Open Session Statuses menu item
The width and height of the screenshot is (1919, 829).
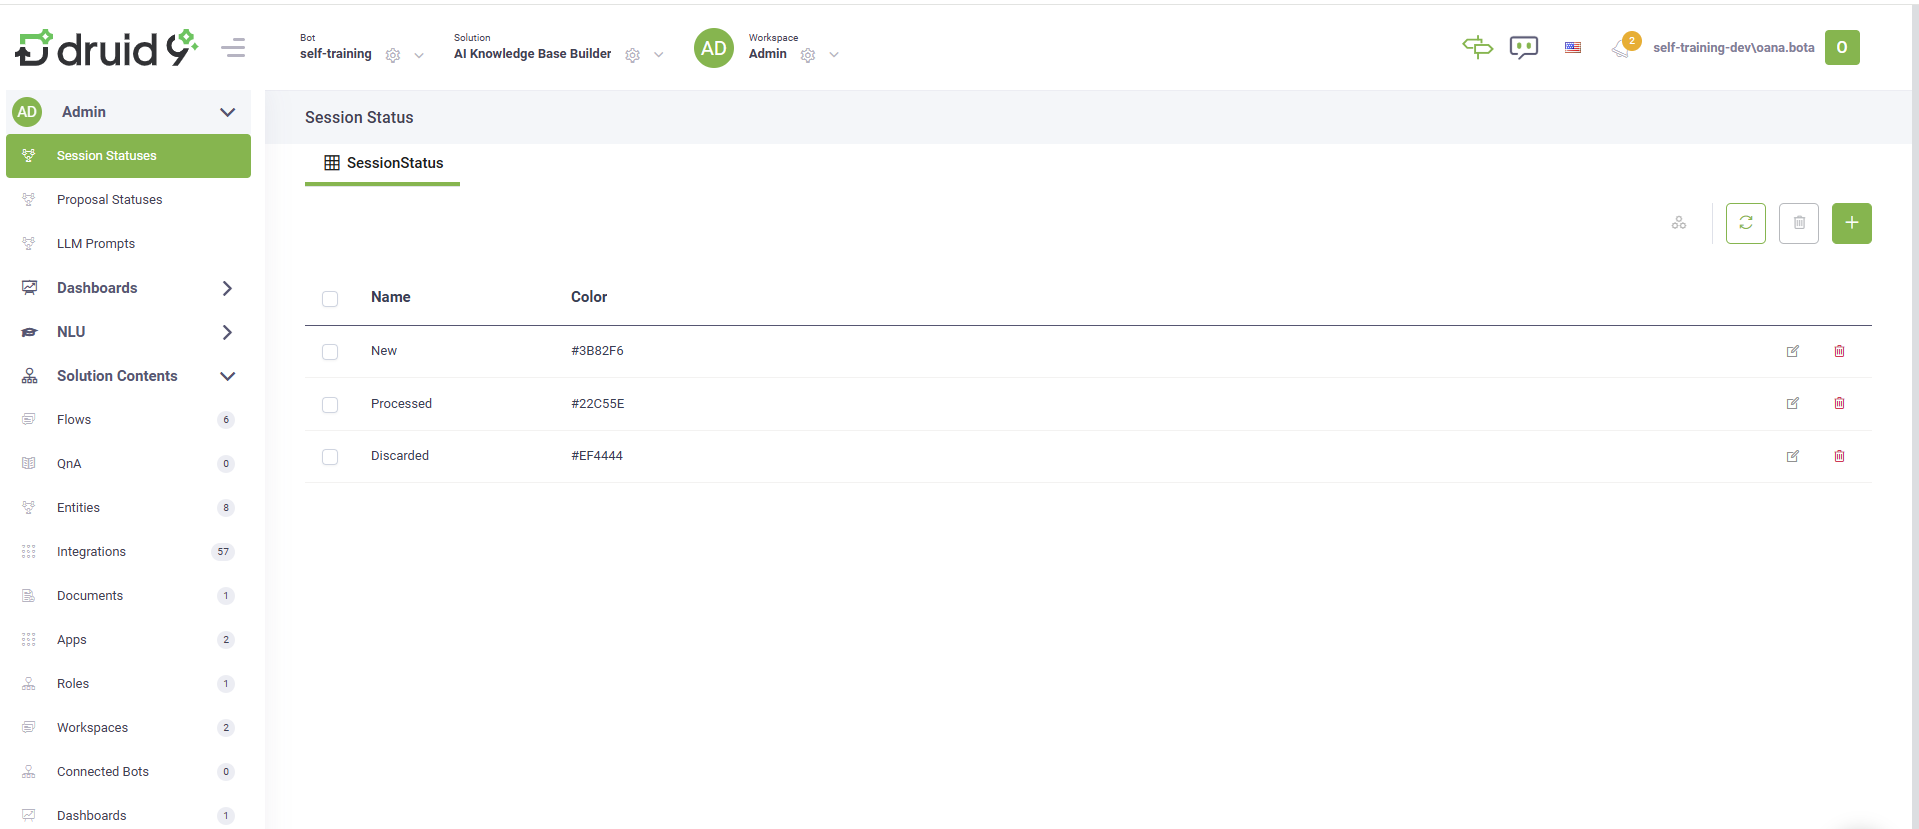[128, 156]
